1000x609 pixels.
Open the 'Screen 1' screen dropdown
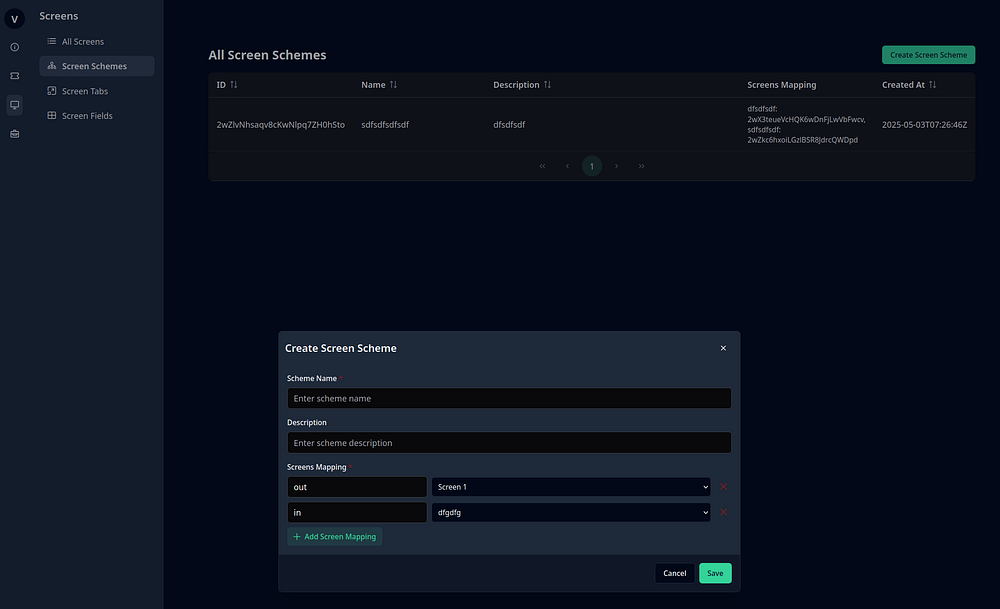(570, 487)
